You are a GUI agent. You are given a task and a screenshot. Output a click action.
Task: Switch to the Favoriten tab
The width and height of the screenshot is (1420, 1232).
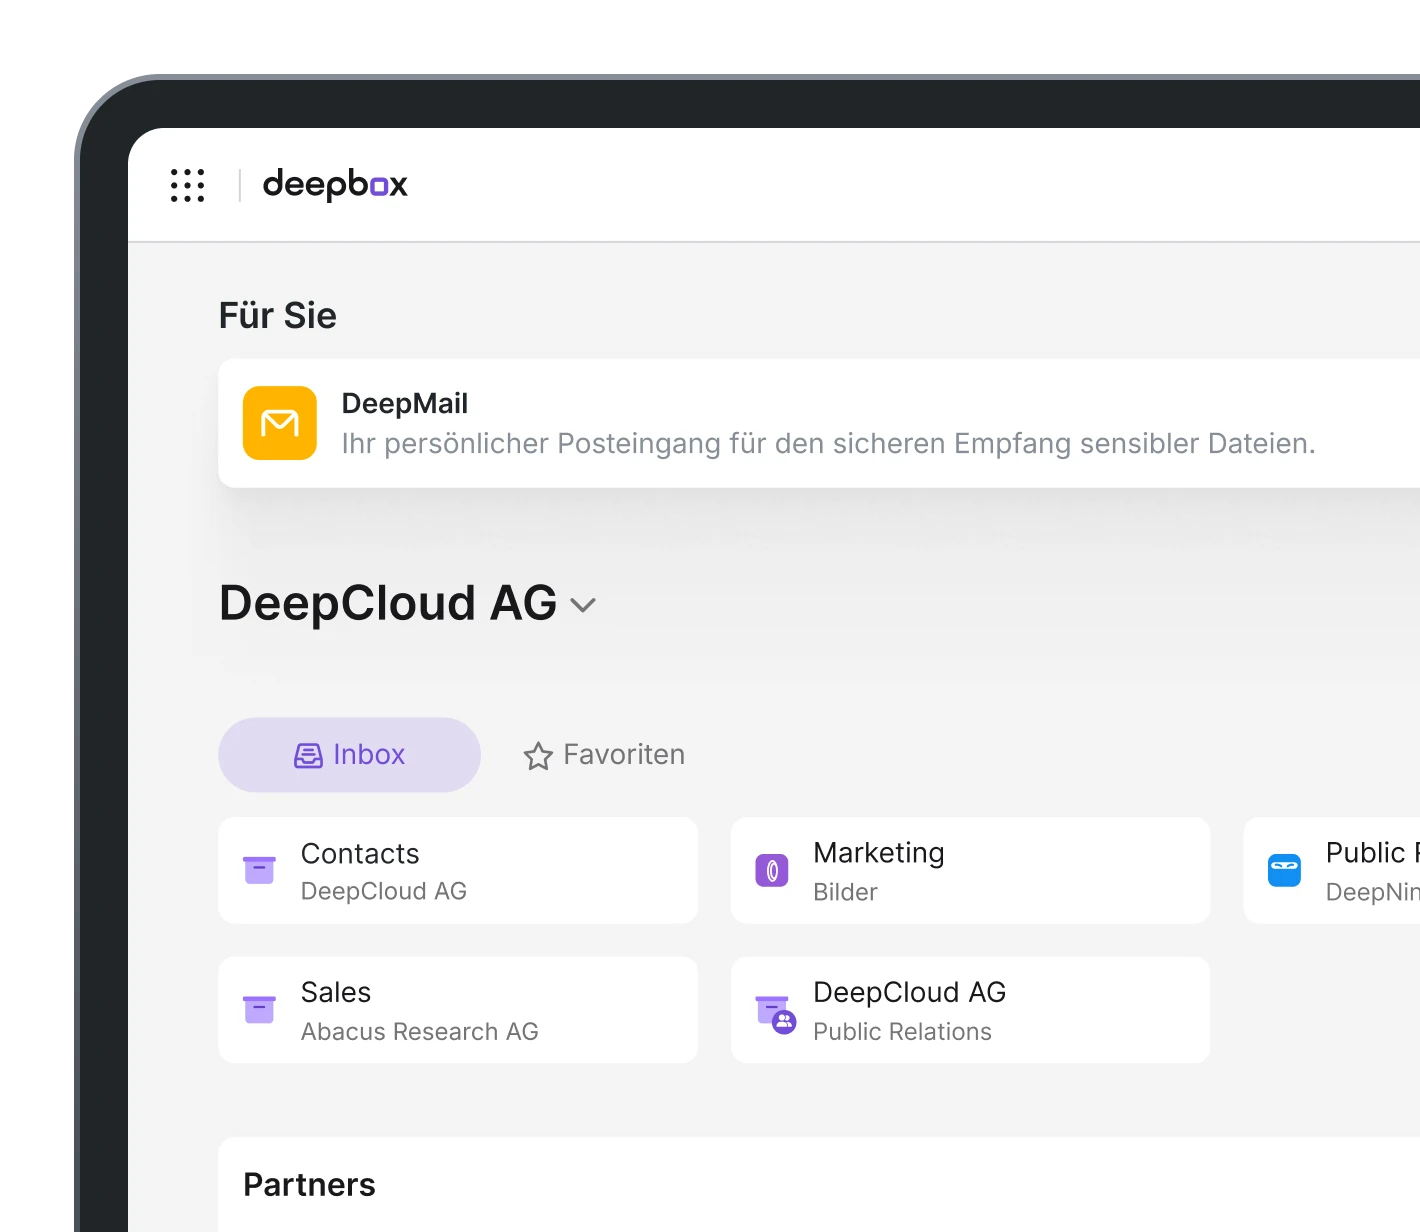(604, 755)
